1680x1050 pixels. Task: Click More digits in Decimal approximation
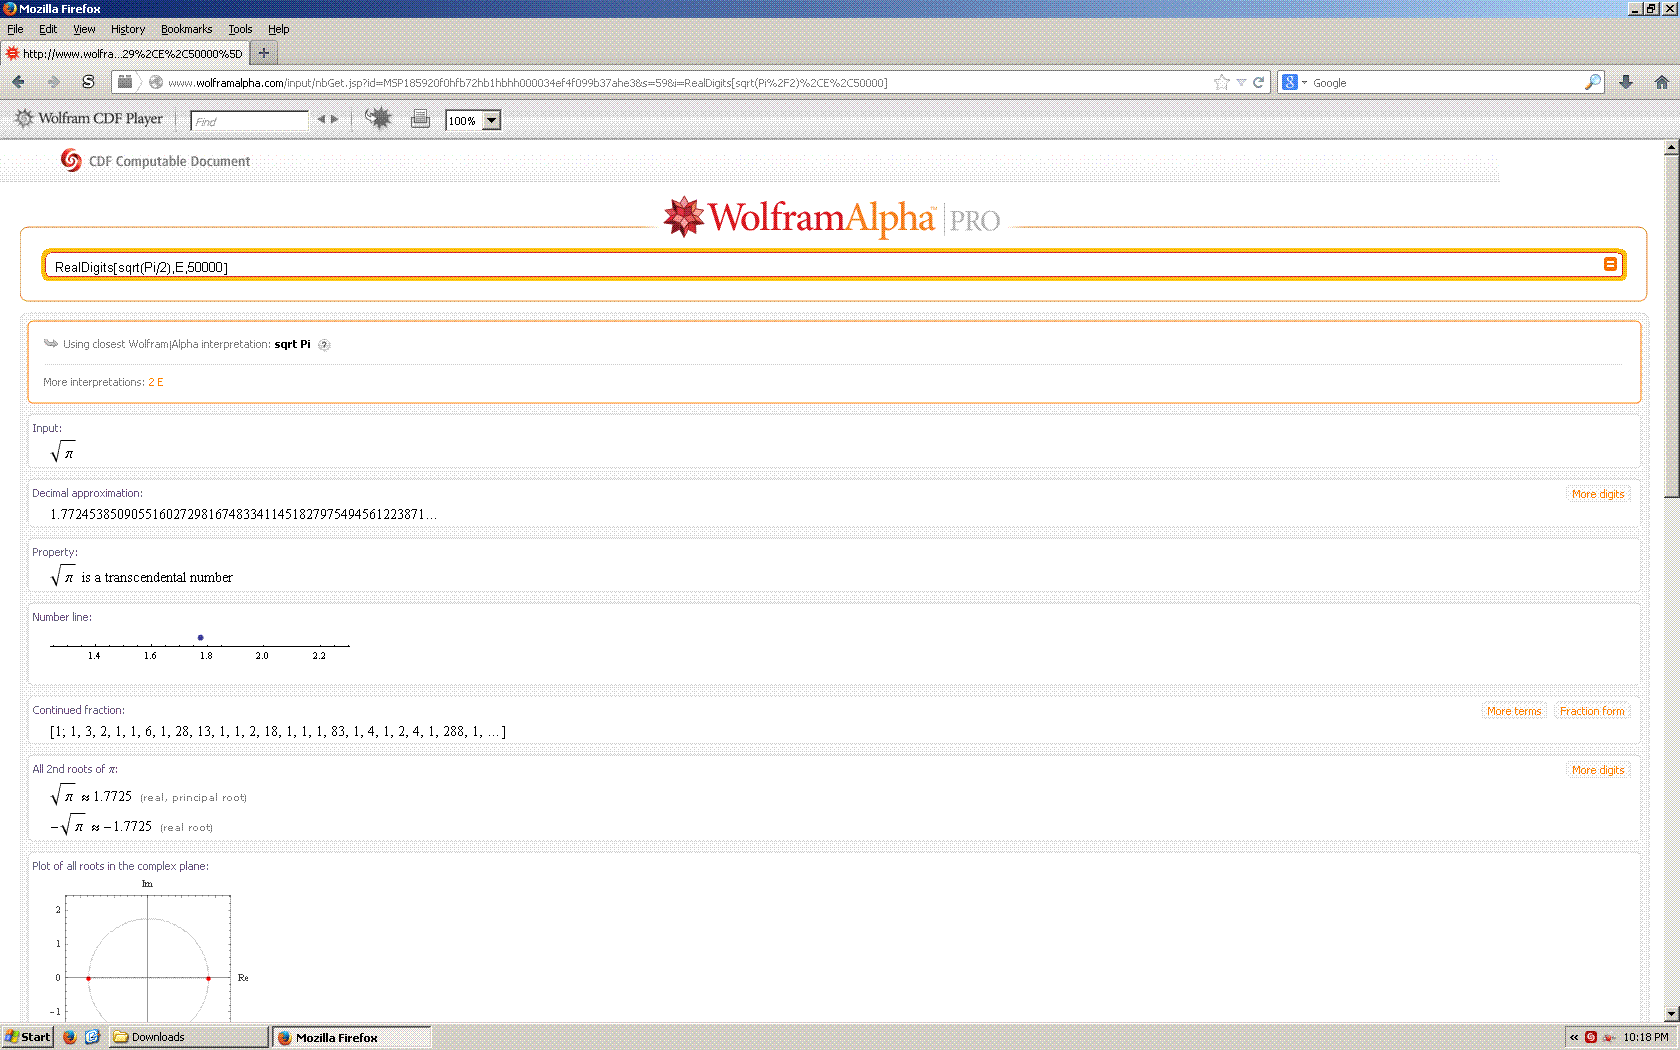1597,494
